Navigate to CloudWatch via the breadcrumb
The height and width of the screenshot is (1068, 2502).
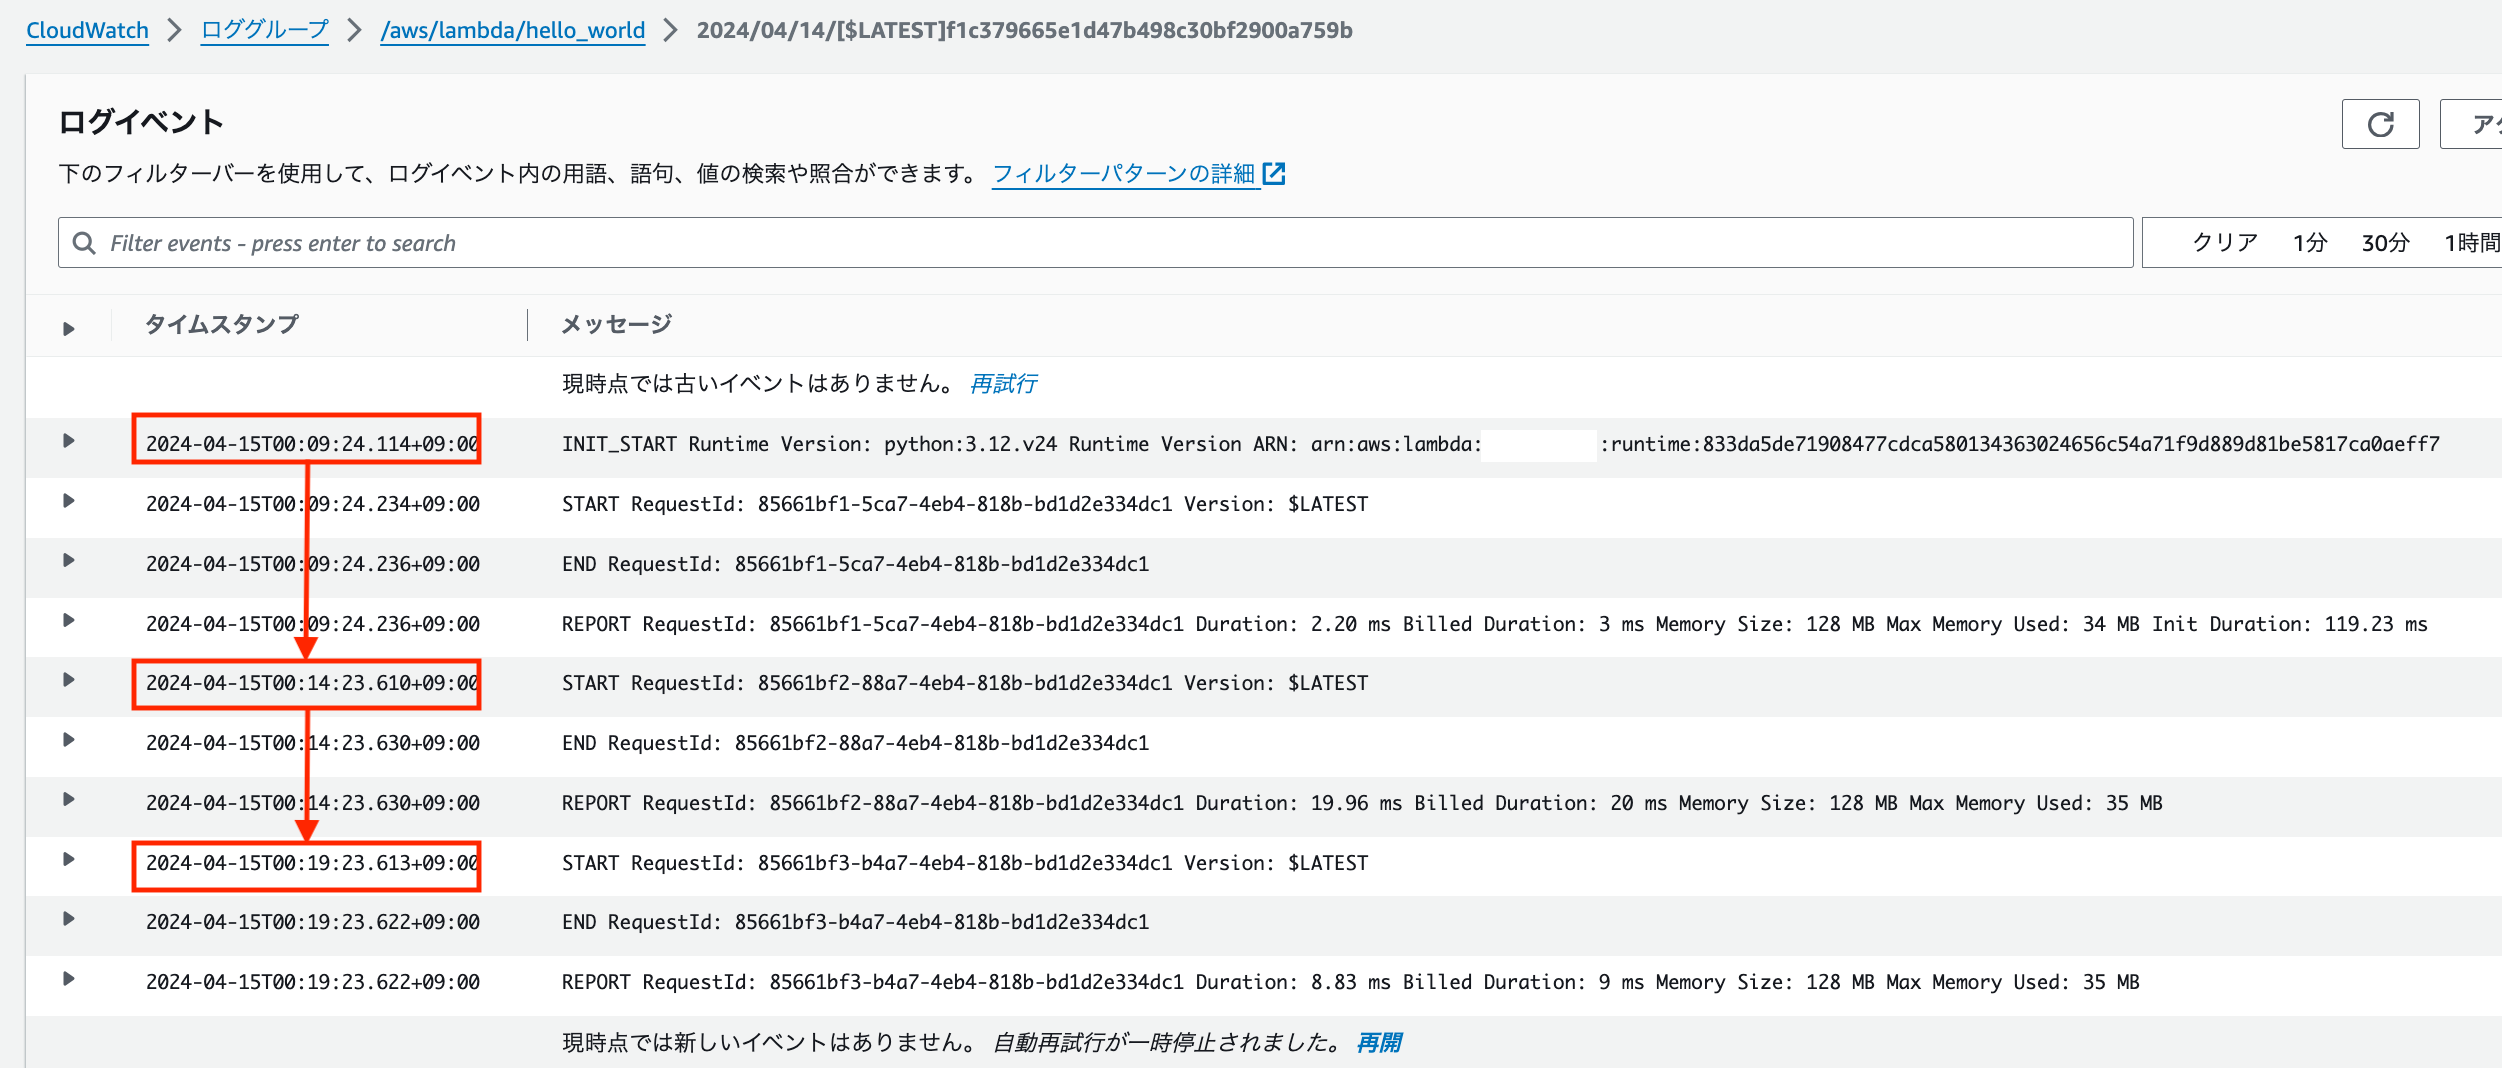tap(87, 30)
